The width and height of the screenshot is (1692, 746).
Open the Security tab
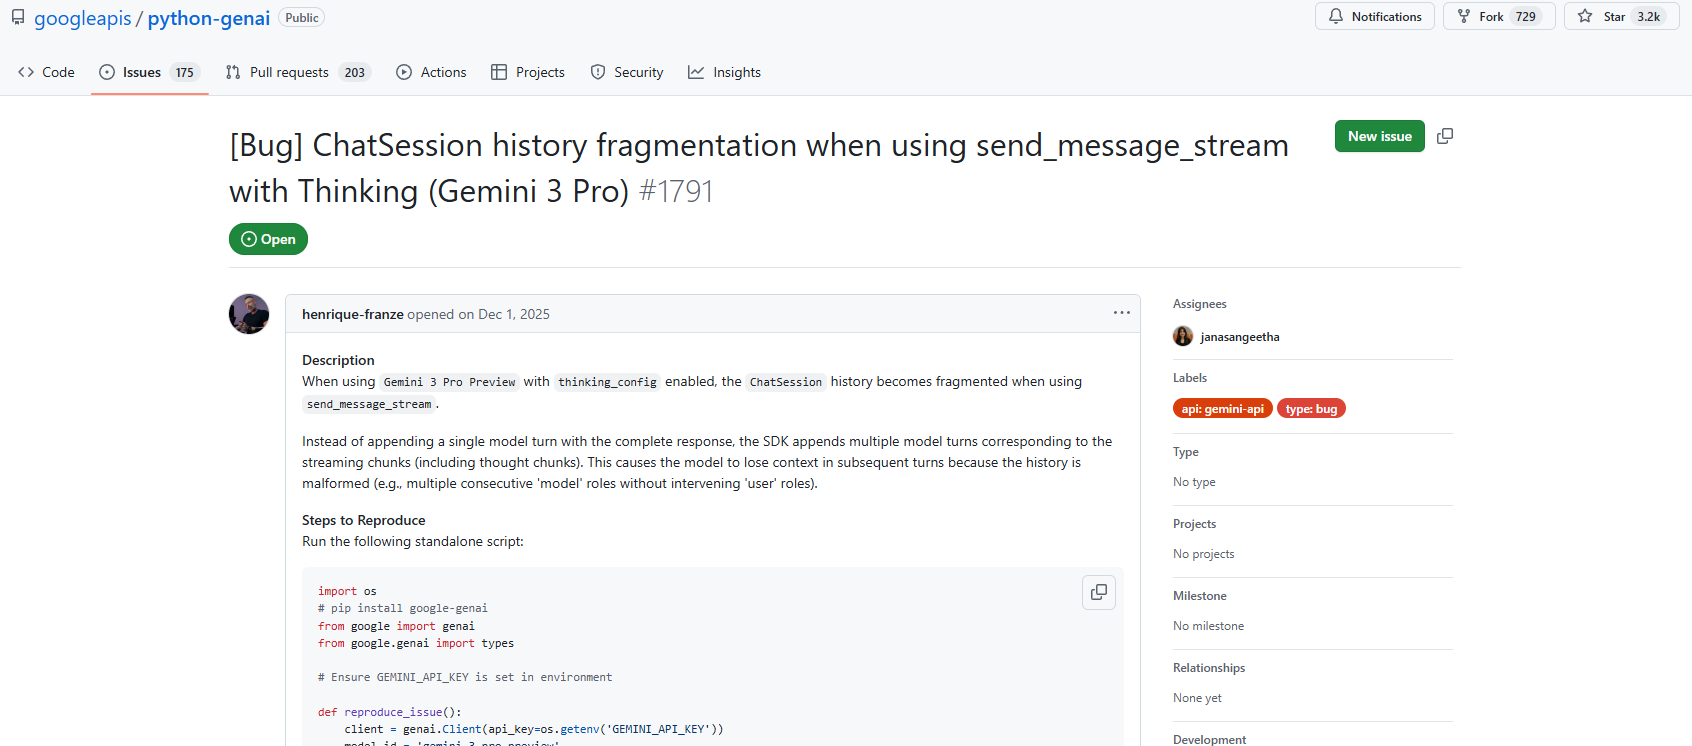627,72
